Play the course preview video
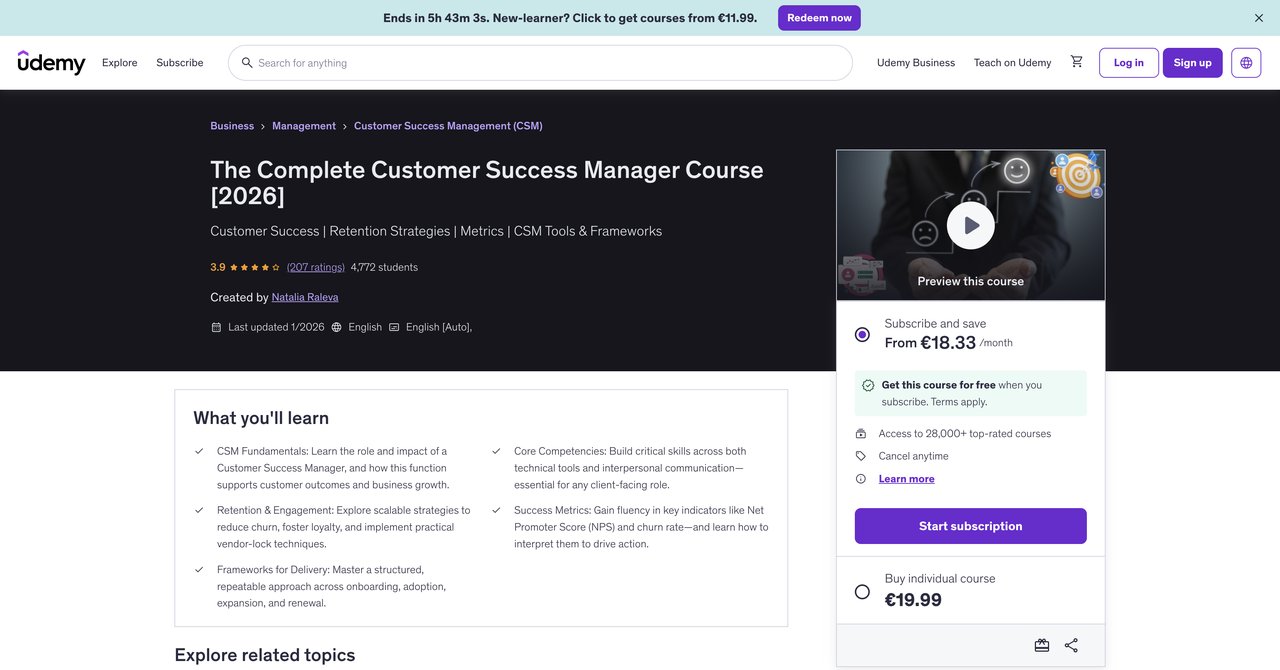Viewport: 1280px width, 670px height. pos(971,225)
